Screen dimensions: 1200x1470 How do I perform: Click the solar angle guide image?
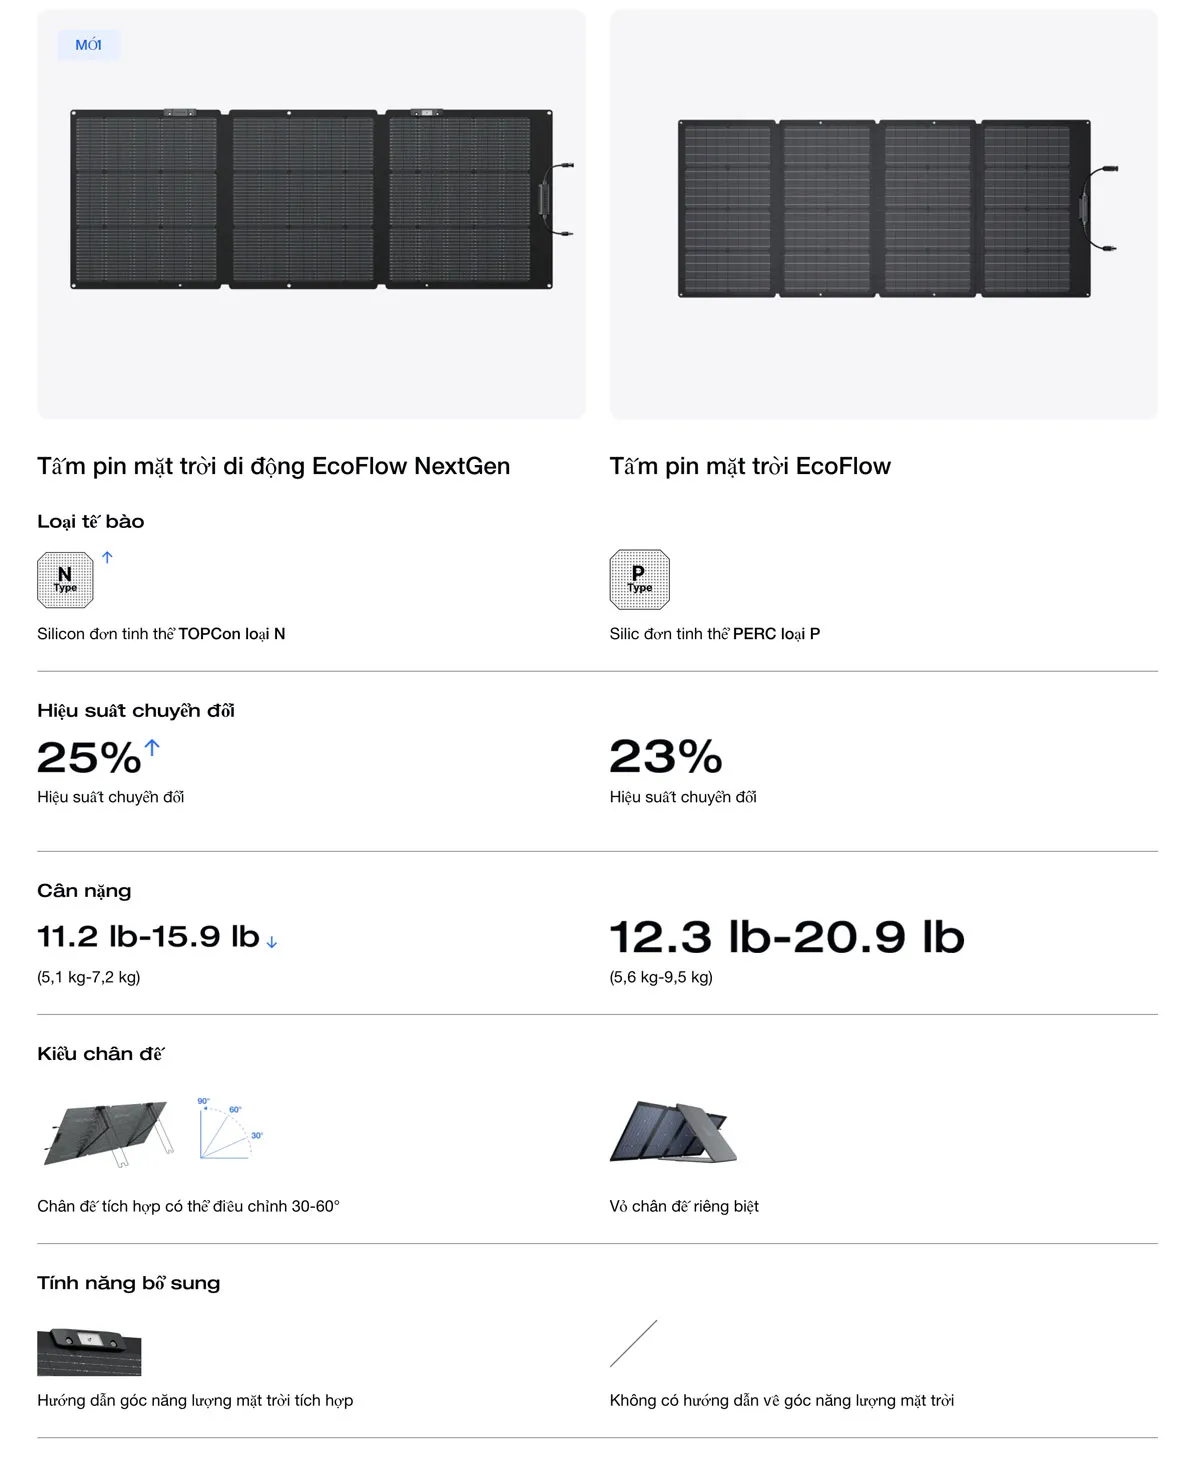[x=89, y=1352]
